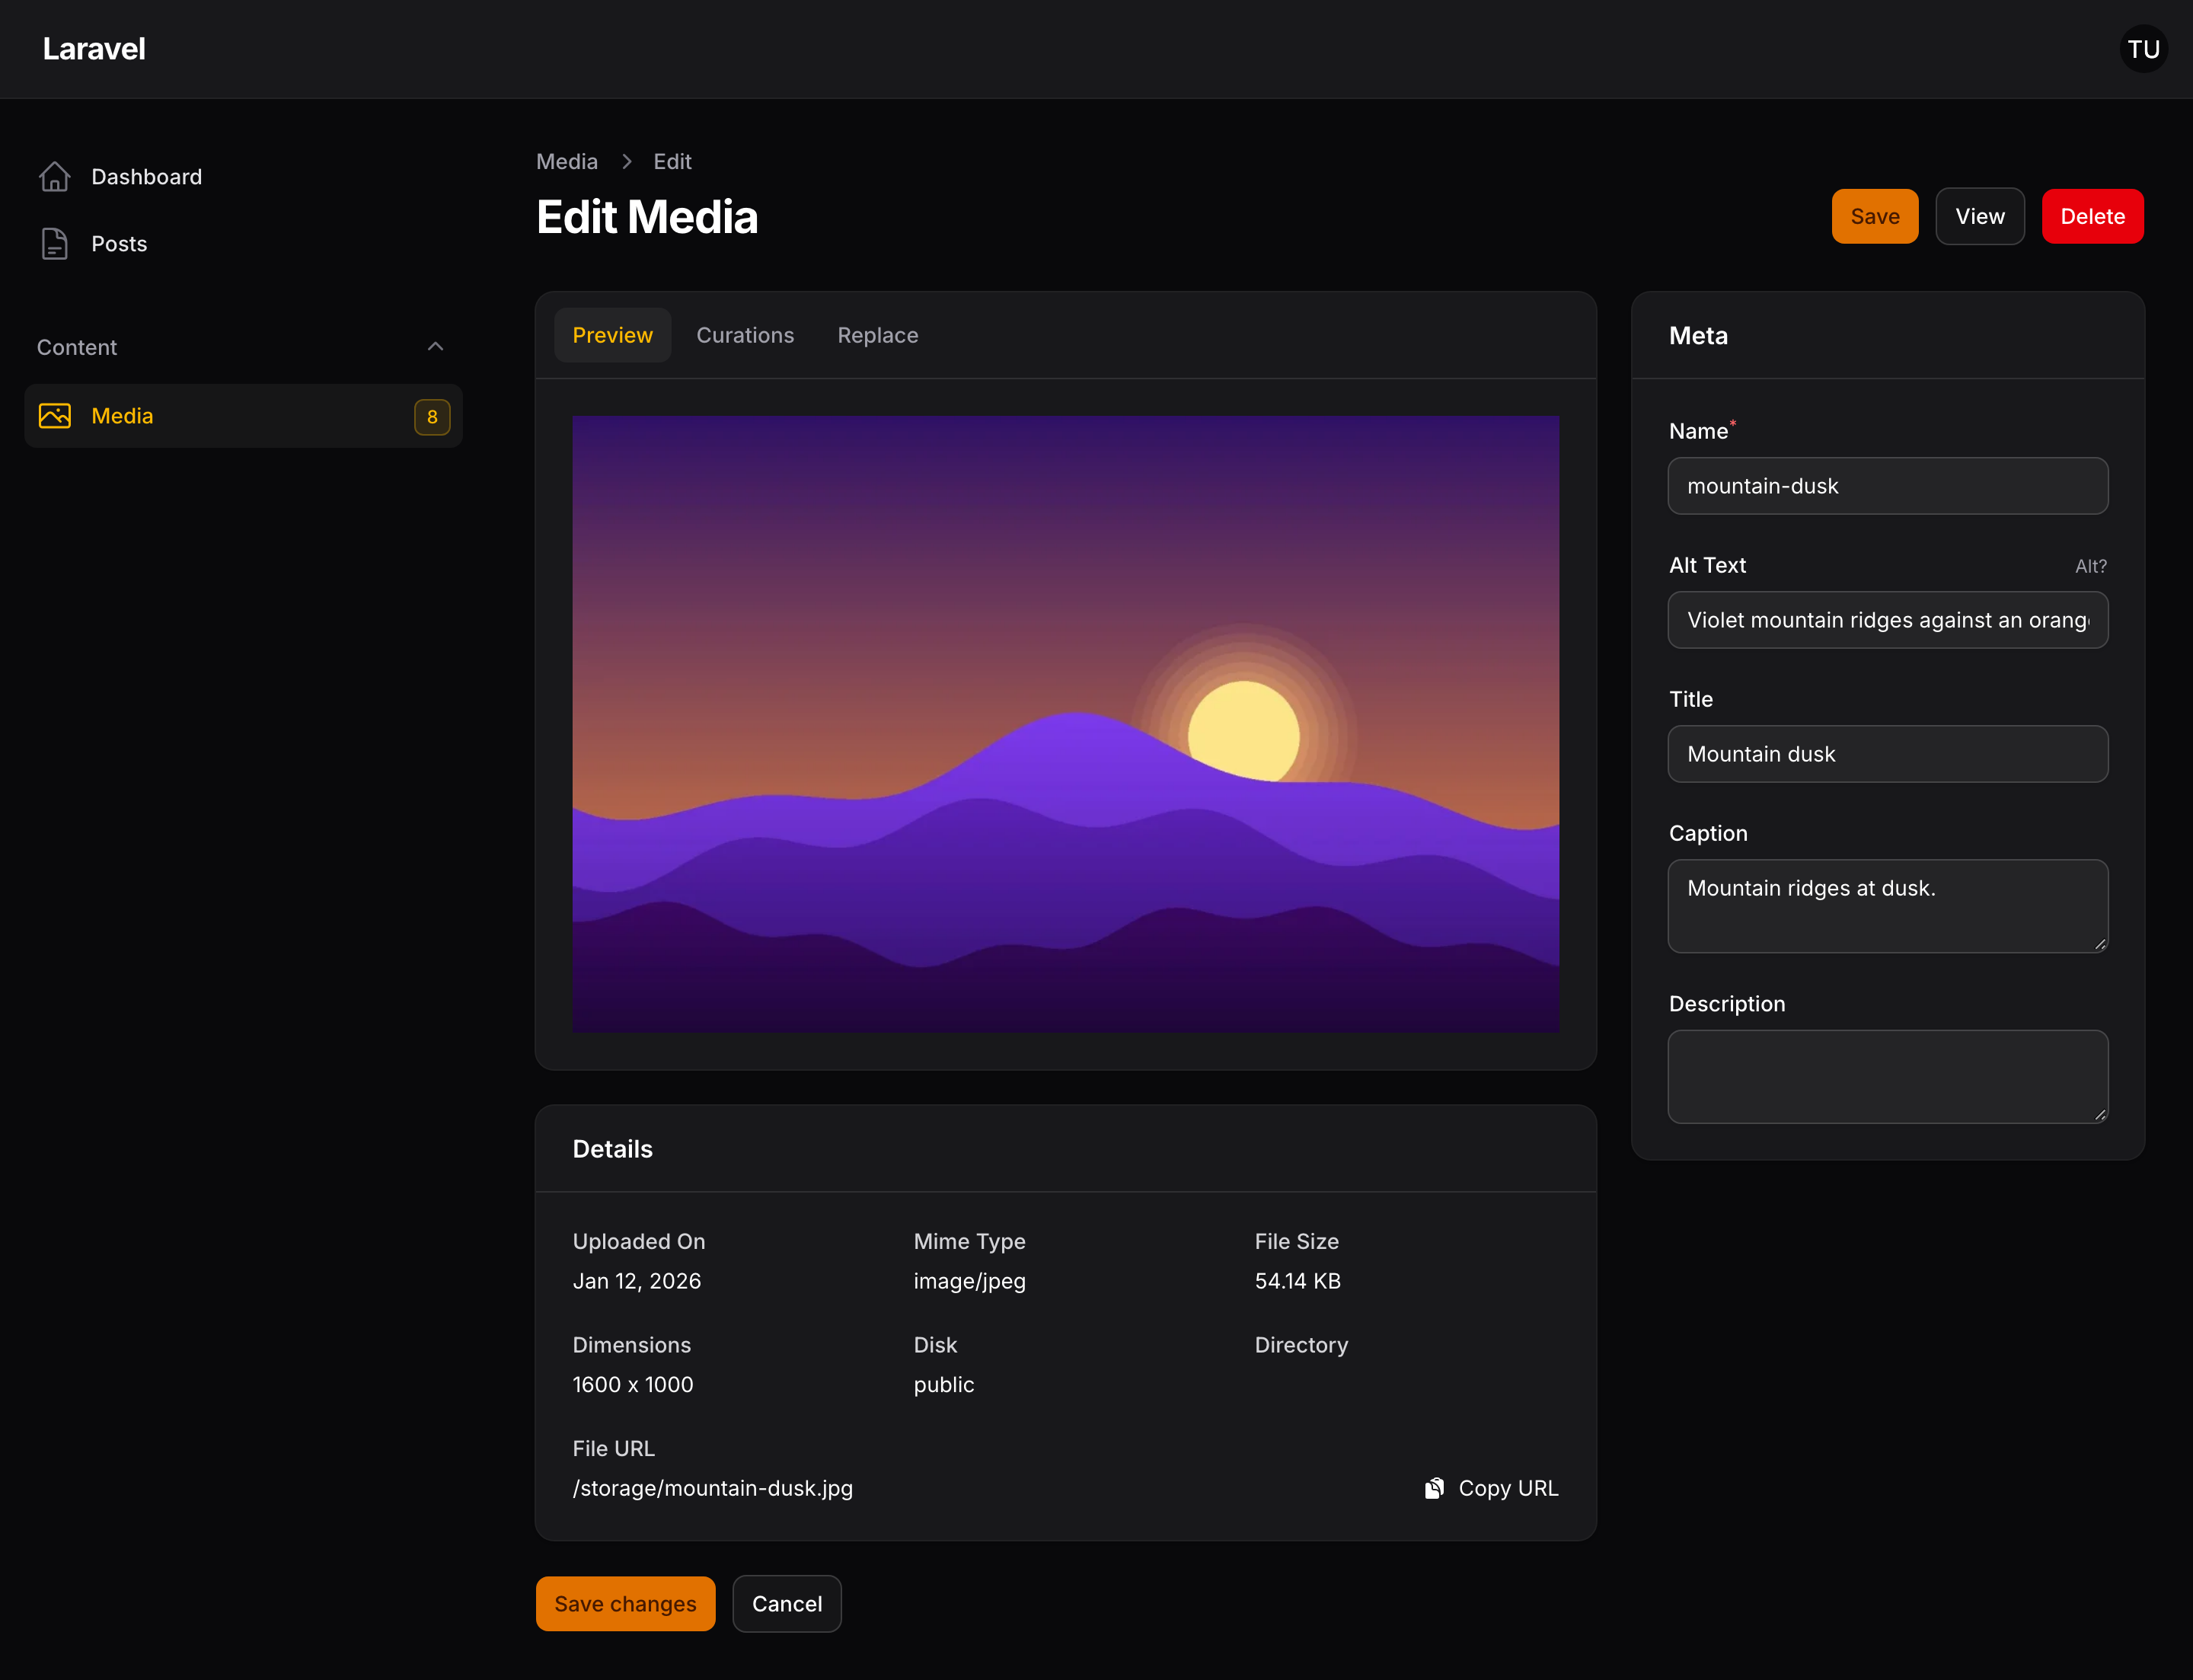Click the Caption textarea

tap(1888, 906)
